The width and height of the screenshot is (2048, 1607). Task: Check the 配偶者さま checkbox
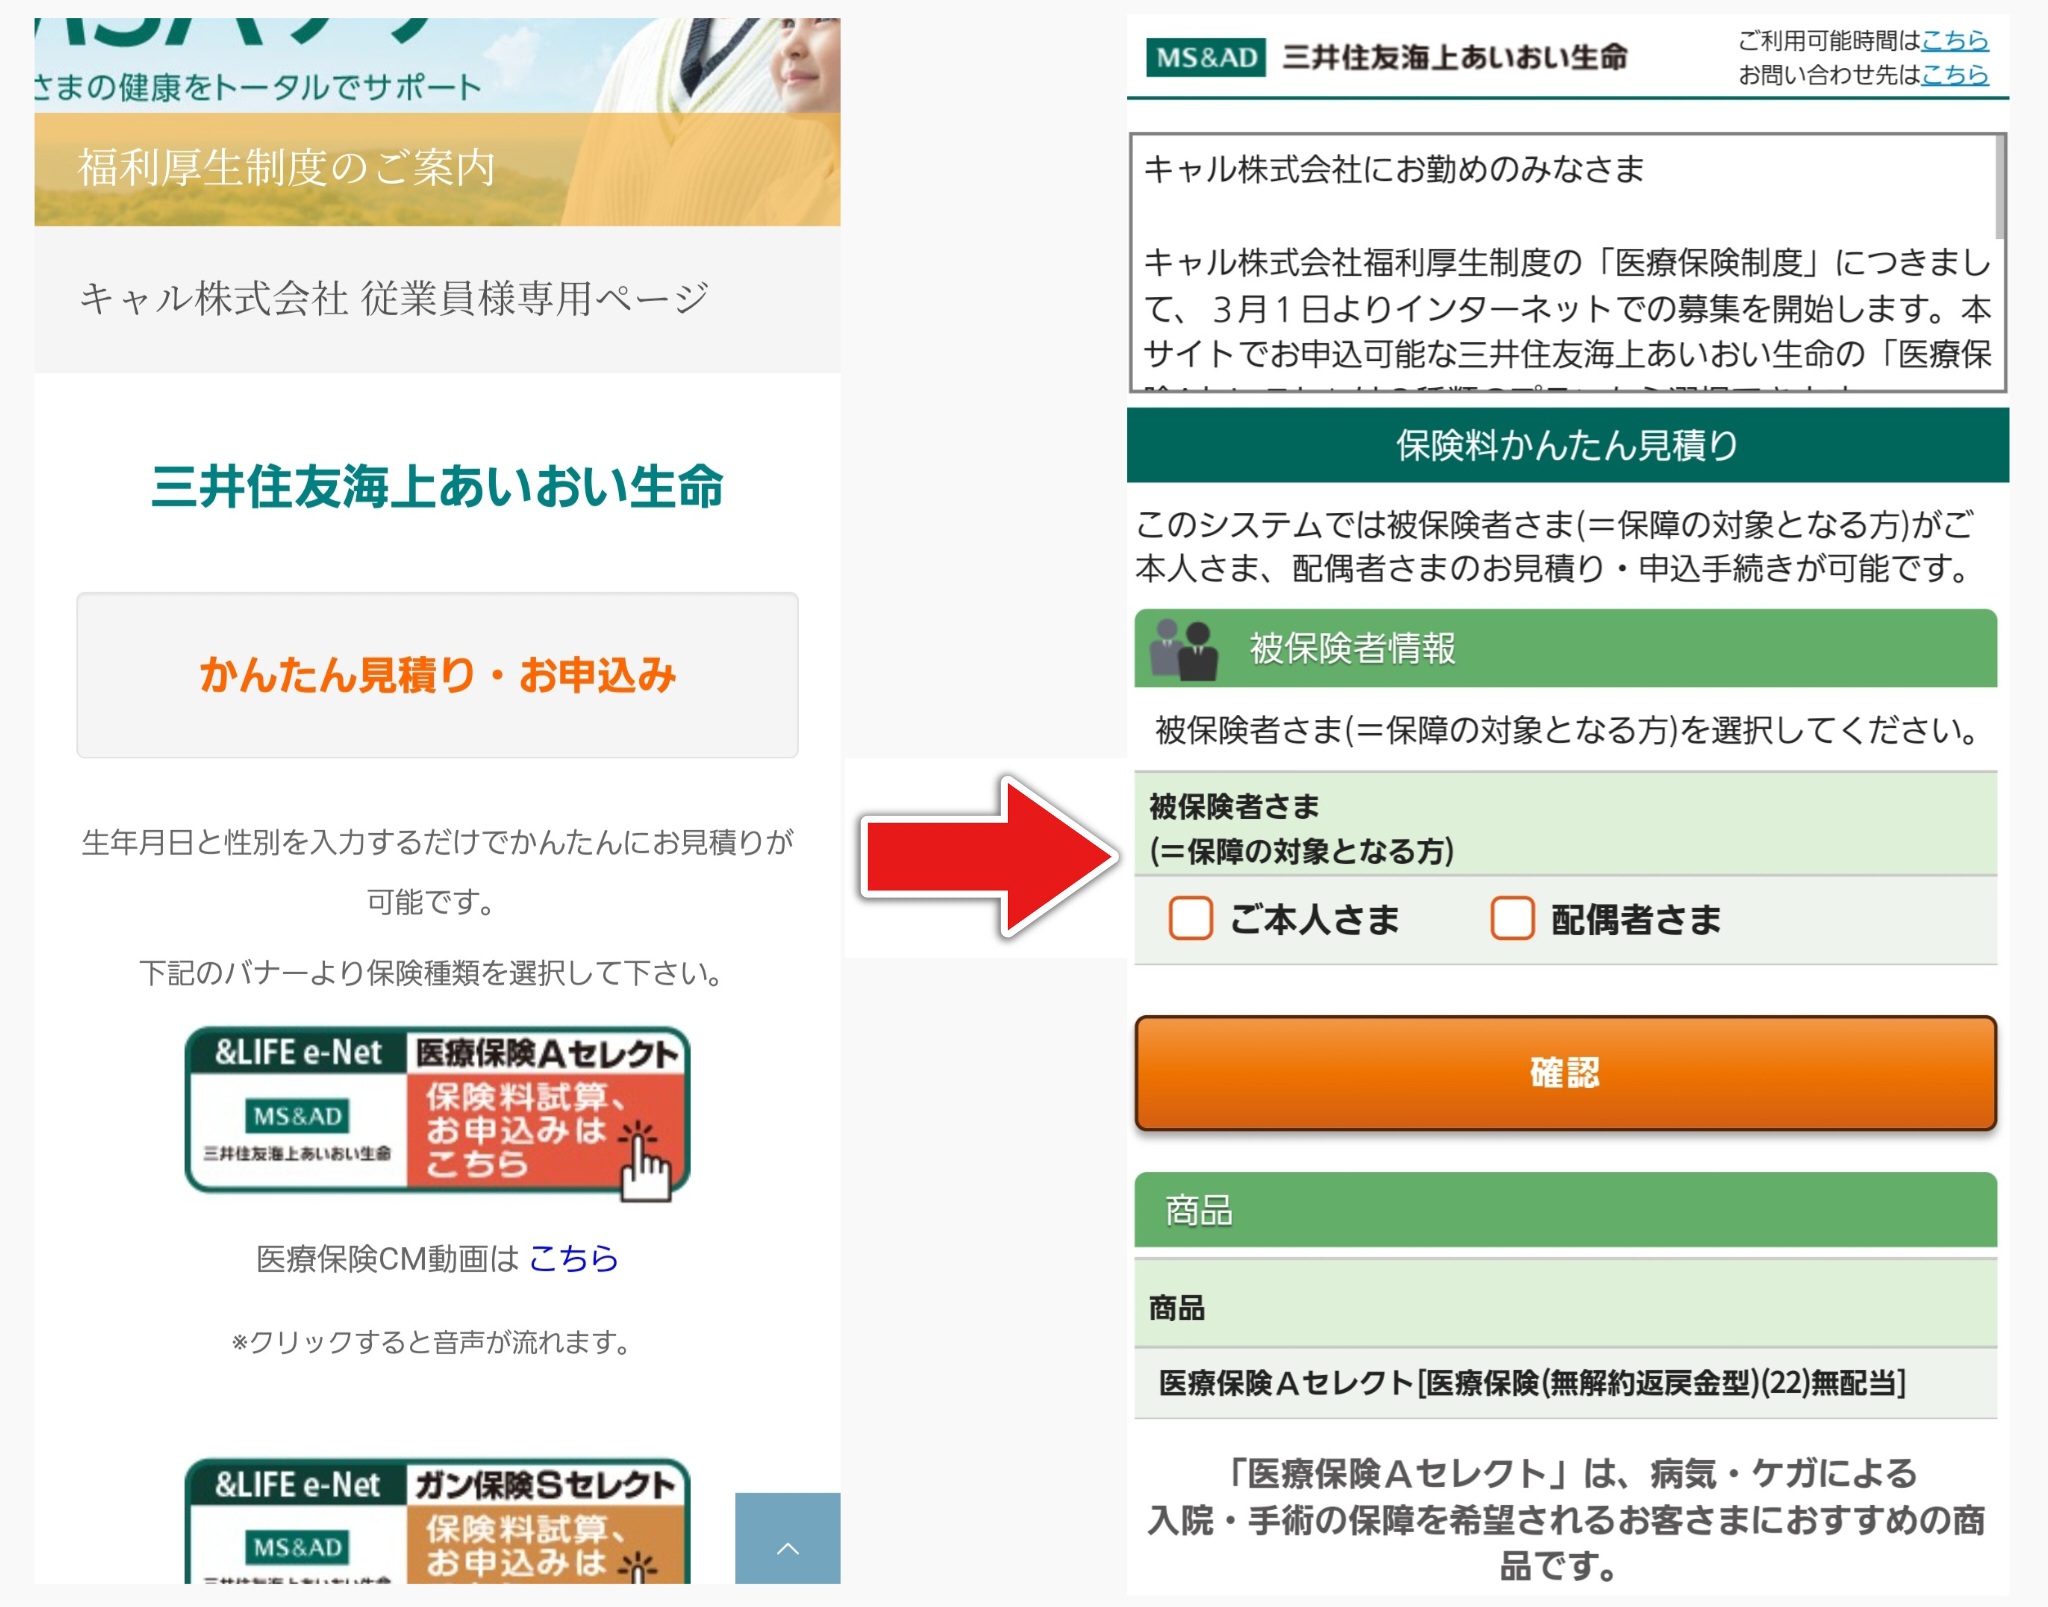click(1512, 918)
